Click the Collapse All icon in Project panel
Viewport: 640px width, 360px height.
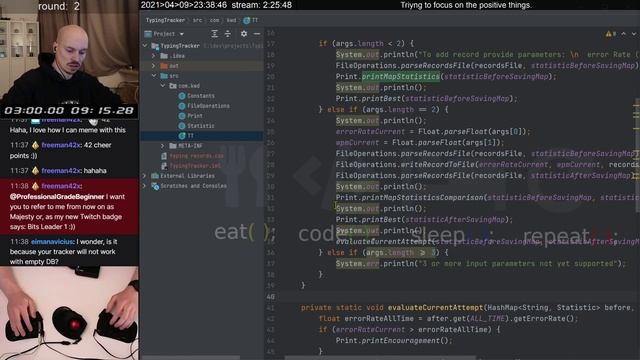pyautogui.click(x=228, y=33)
